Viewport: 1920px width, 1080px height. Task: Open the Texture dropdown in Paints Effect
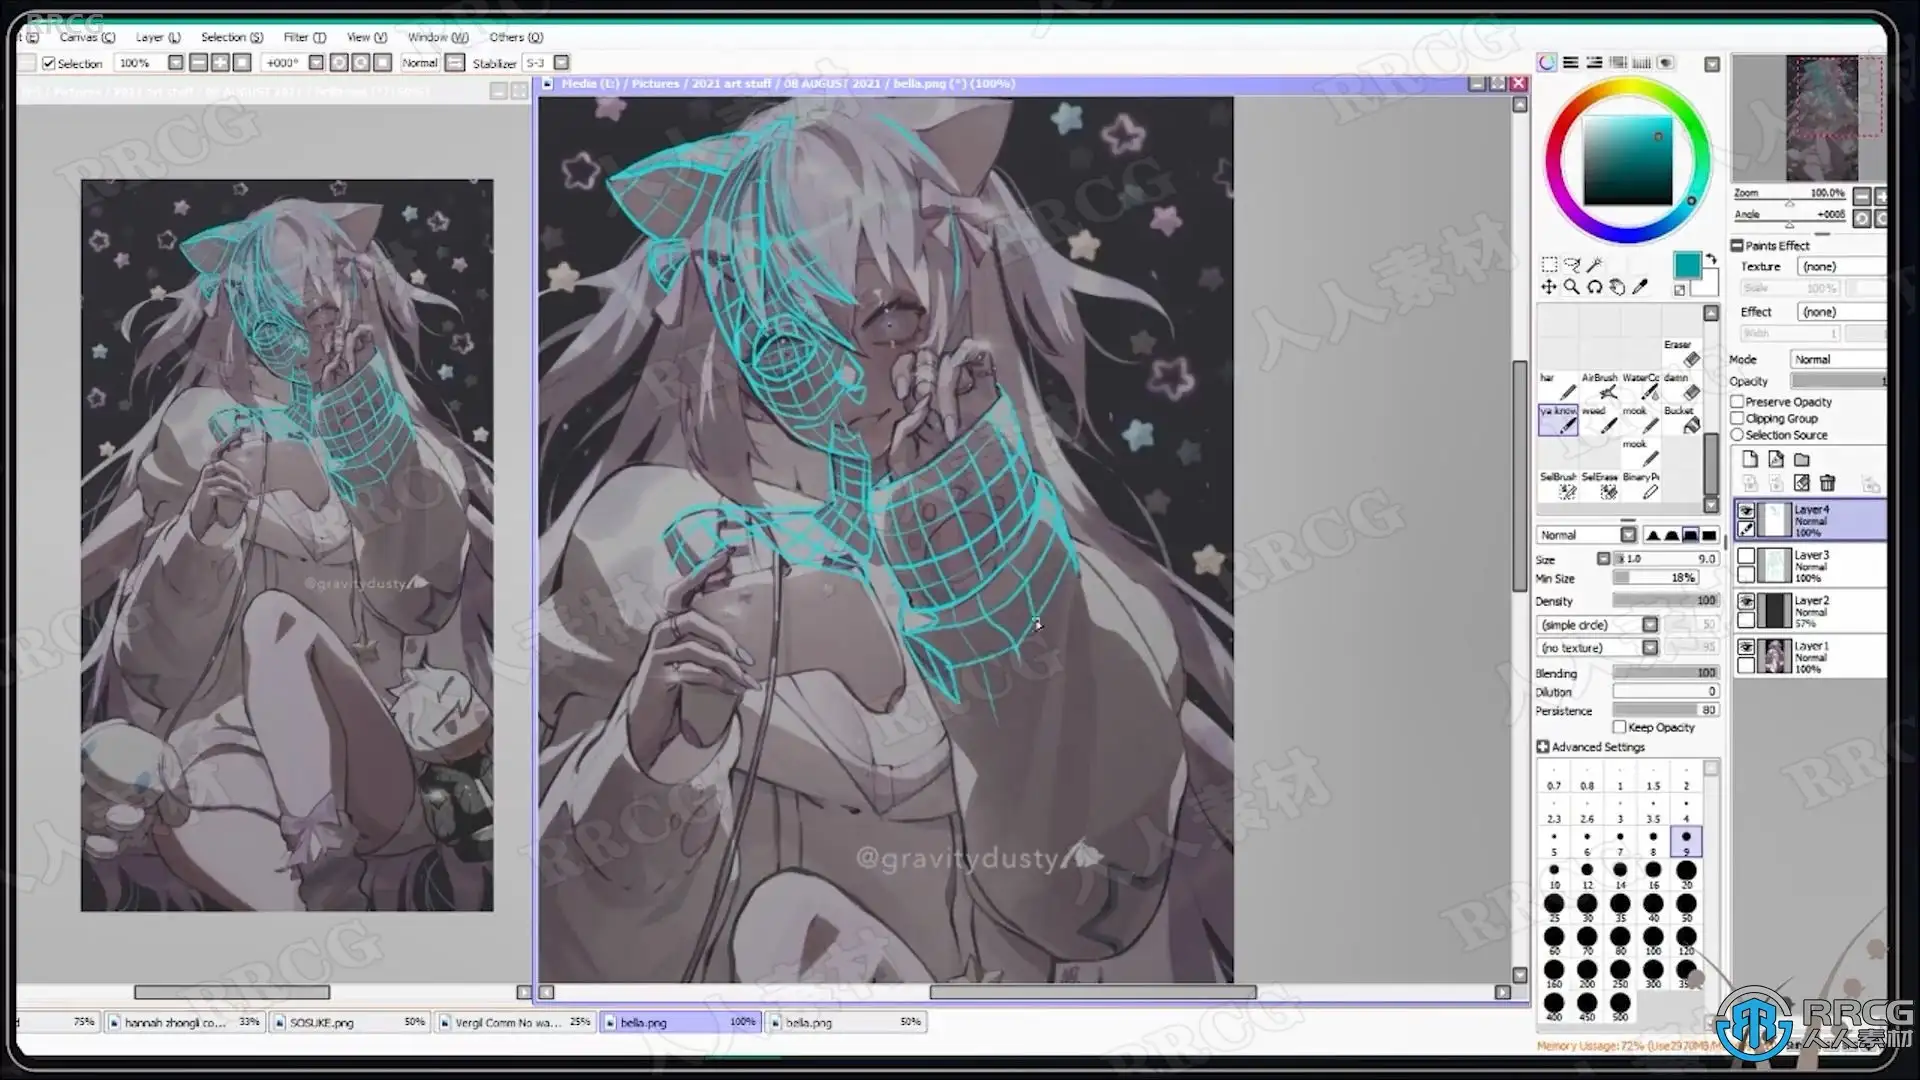(1840, 266)
